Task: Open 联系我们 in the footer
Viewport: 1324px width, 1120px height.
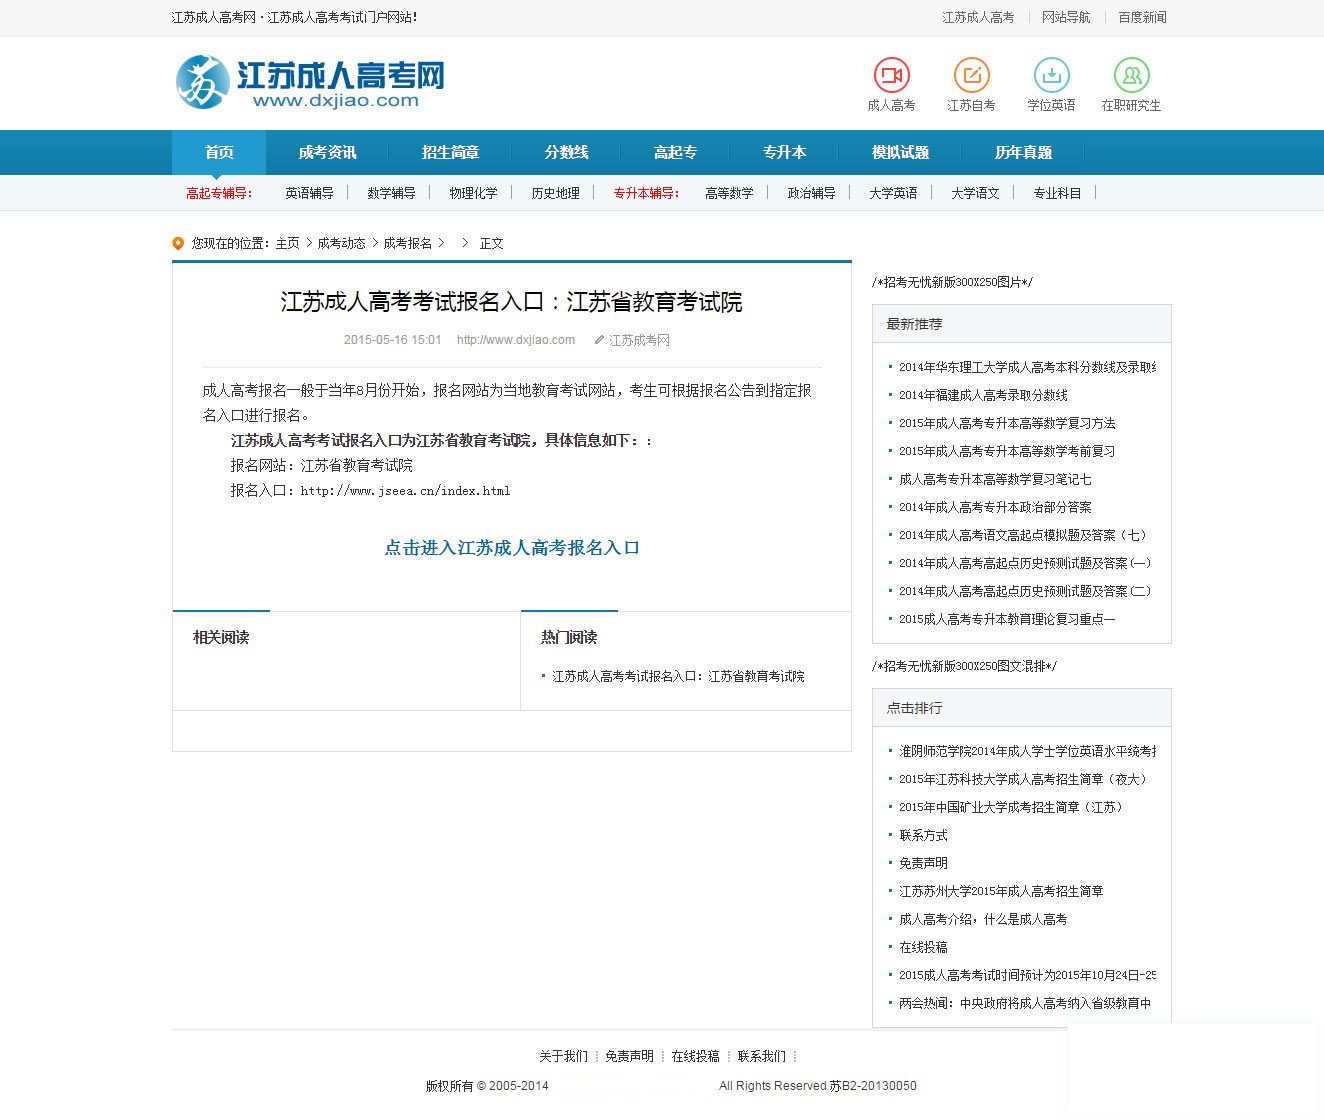Action: pyautogui.click(x=762, y=1056)
